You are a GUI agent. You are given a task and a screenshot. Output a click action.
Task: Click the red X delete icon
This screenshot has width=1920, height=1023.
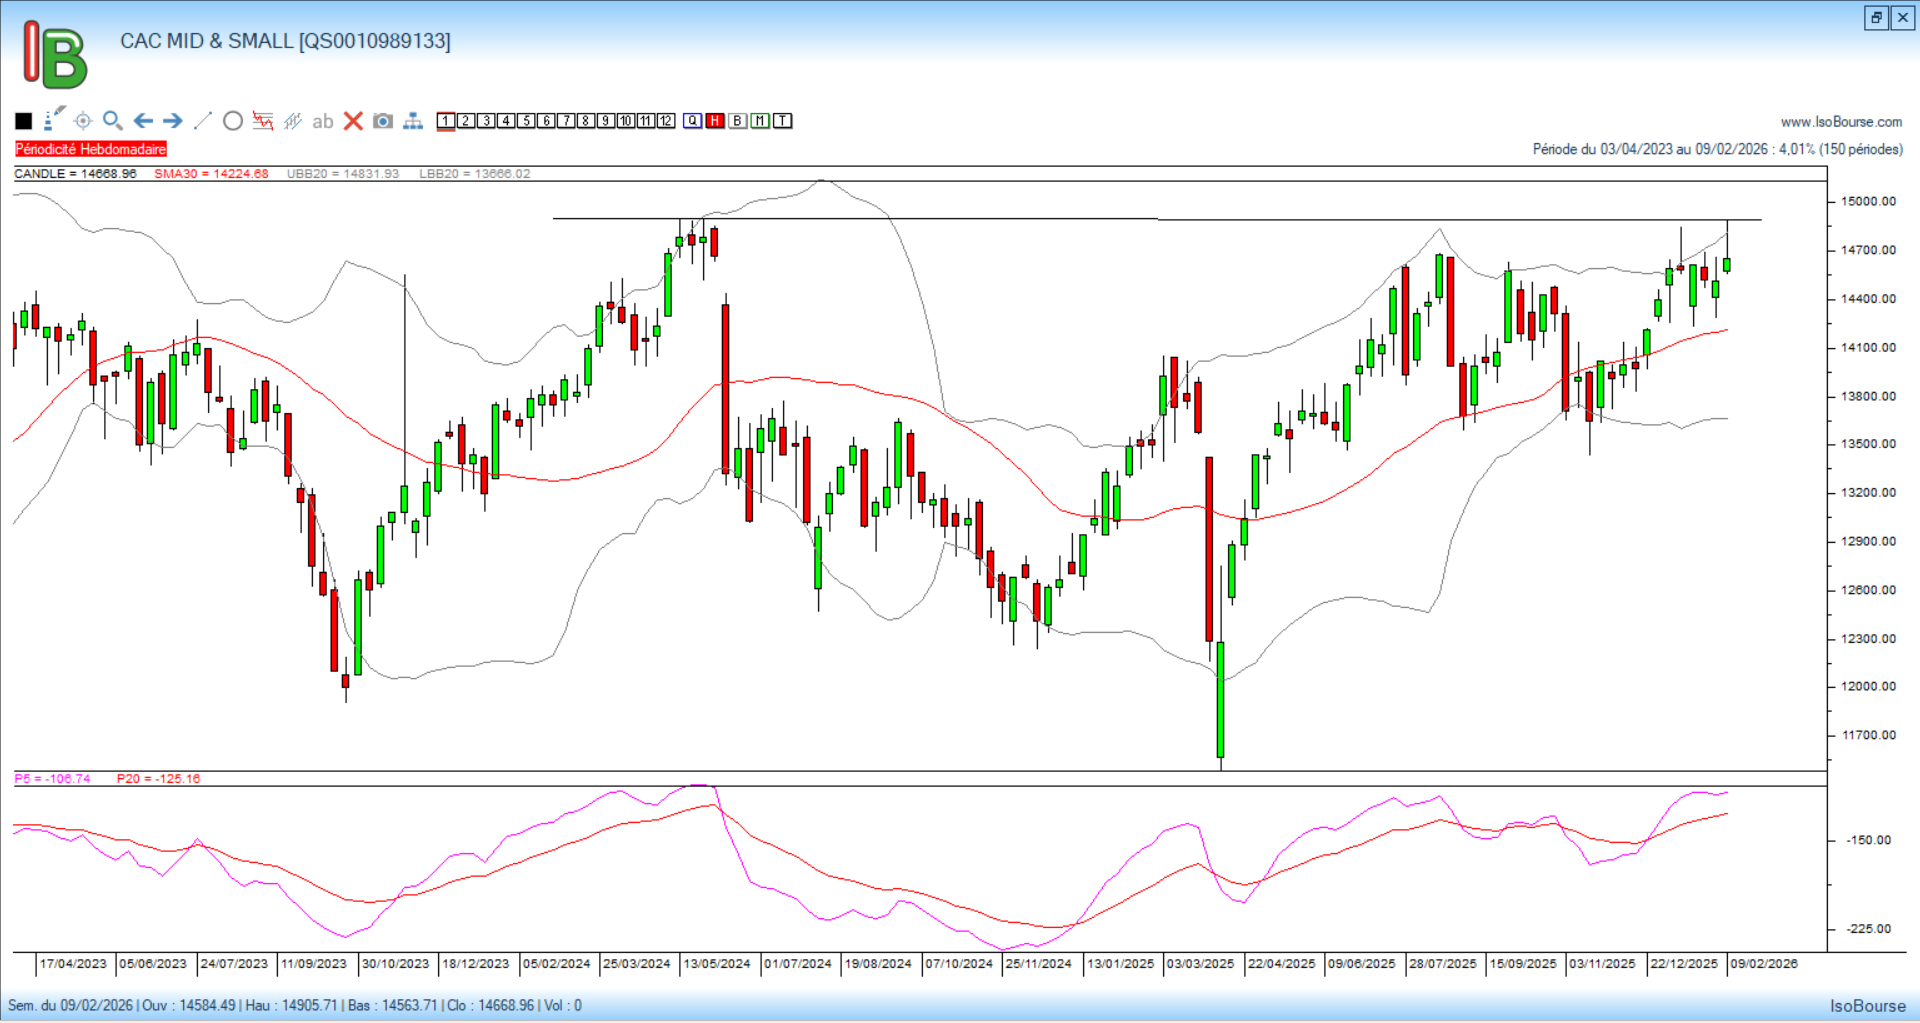[x=353, y=121]
